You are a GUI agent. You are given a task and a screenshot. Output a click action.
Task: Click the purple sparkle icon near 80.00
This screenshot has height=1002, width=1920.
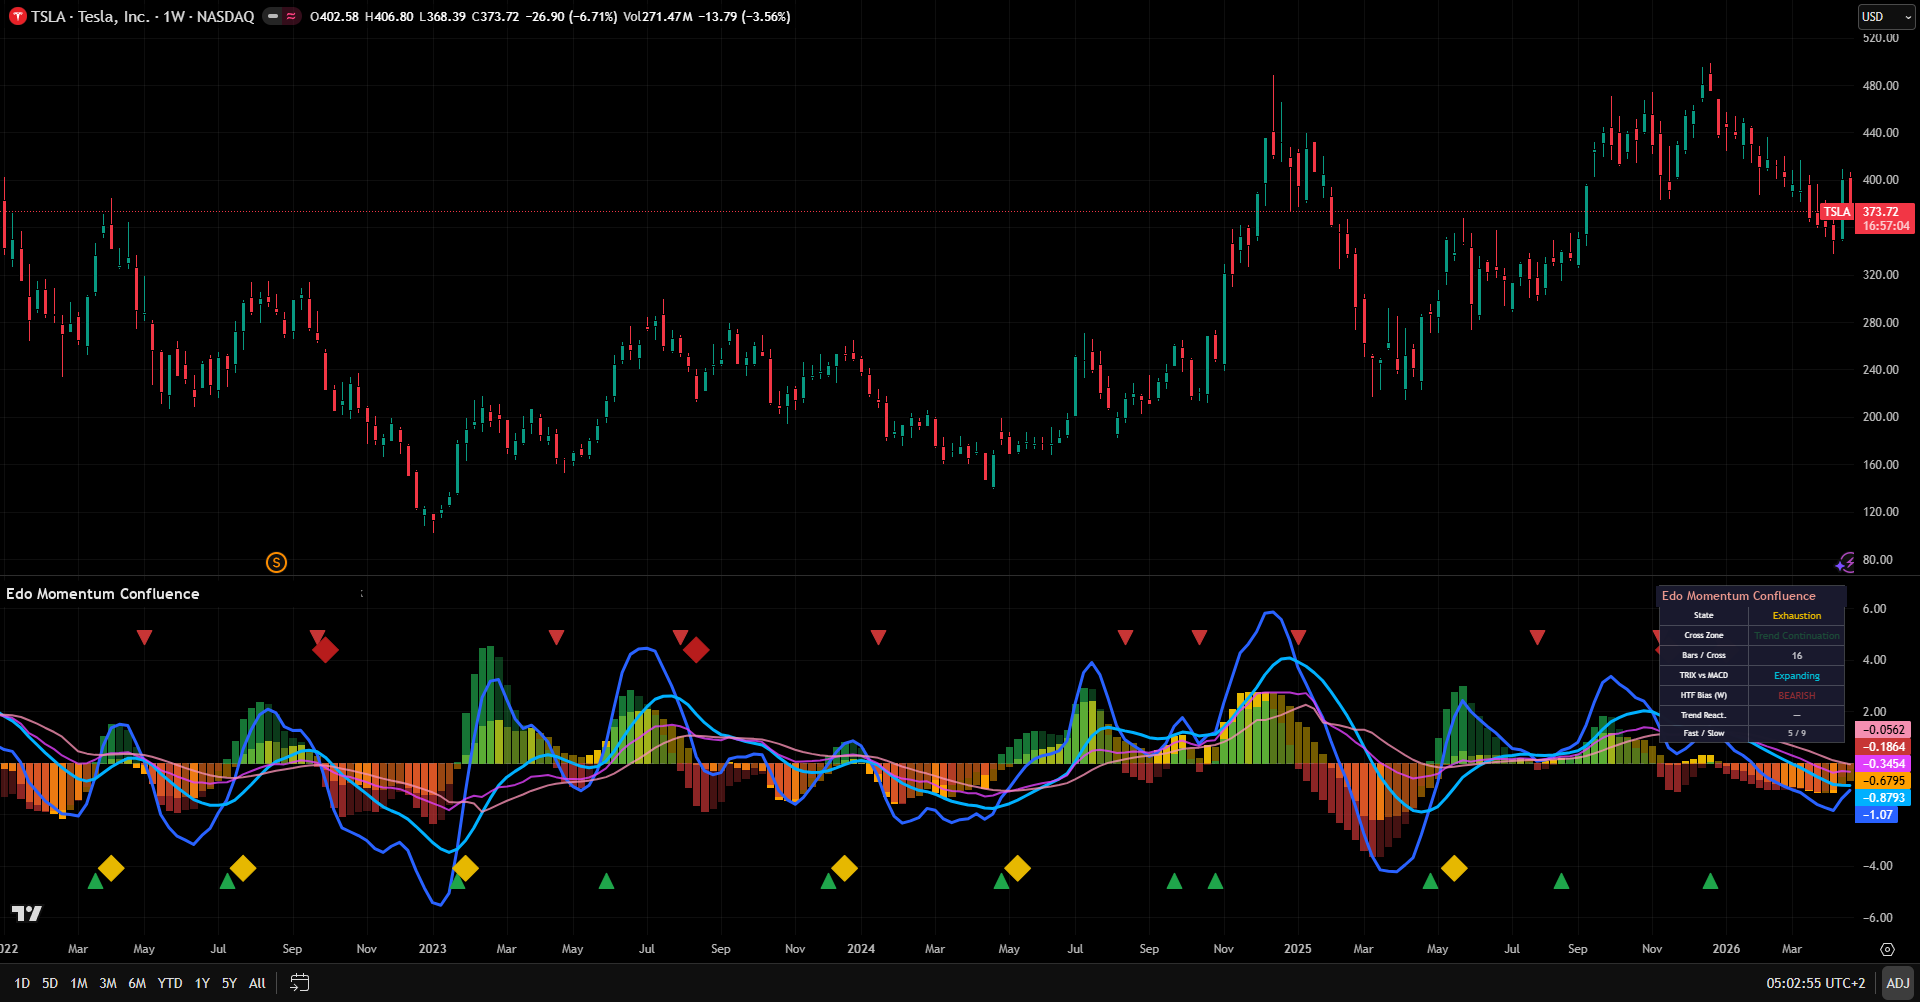[1845, 563]
